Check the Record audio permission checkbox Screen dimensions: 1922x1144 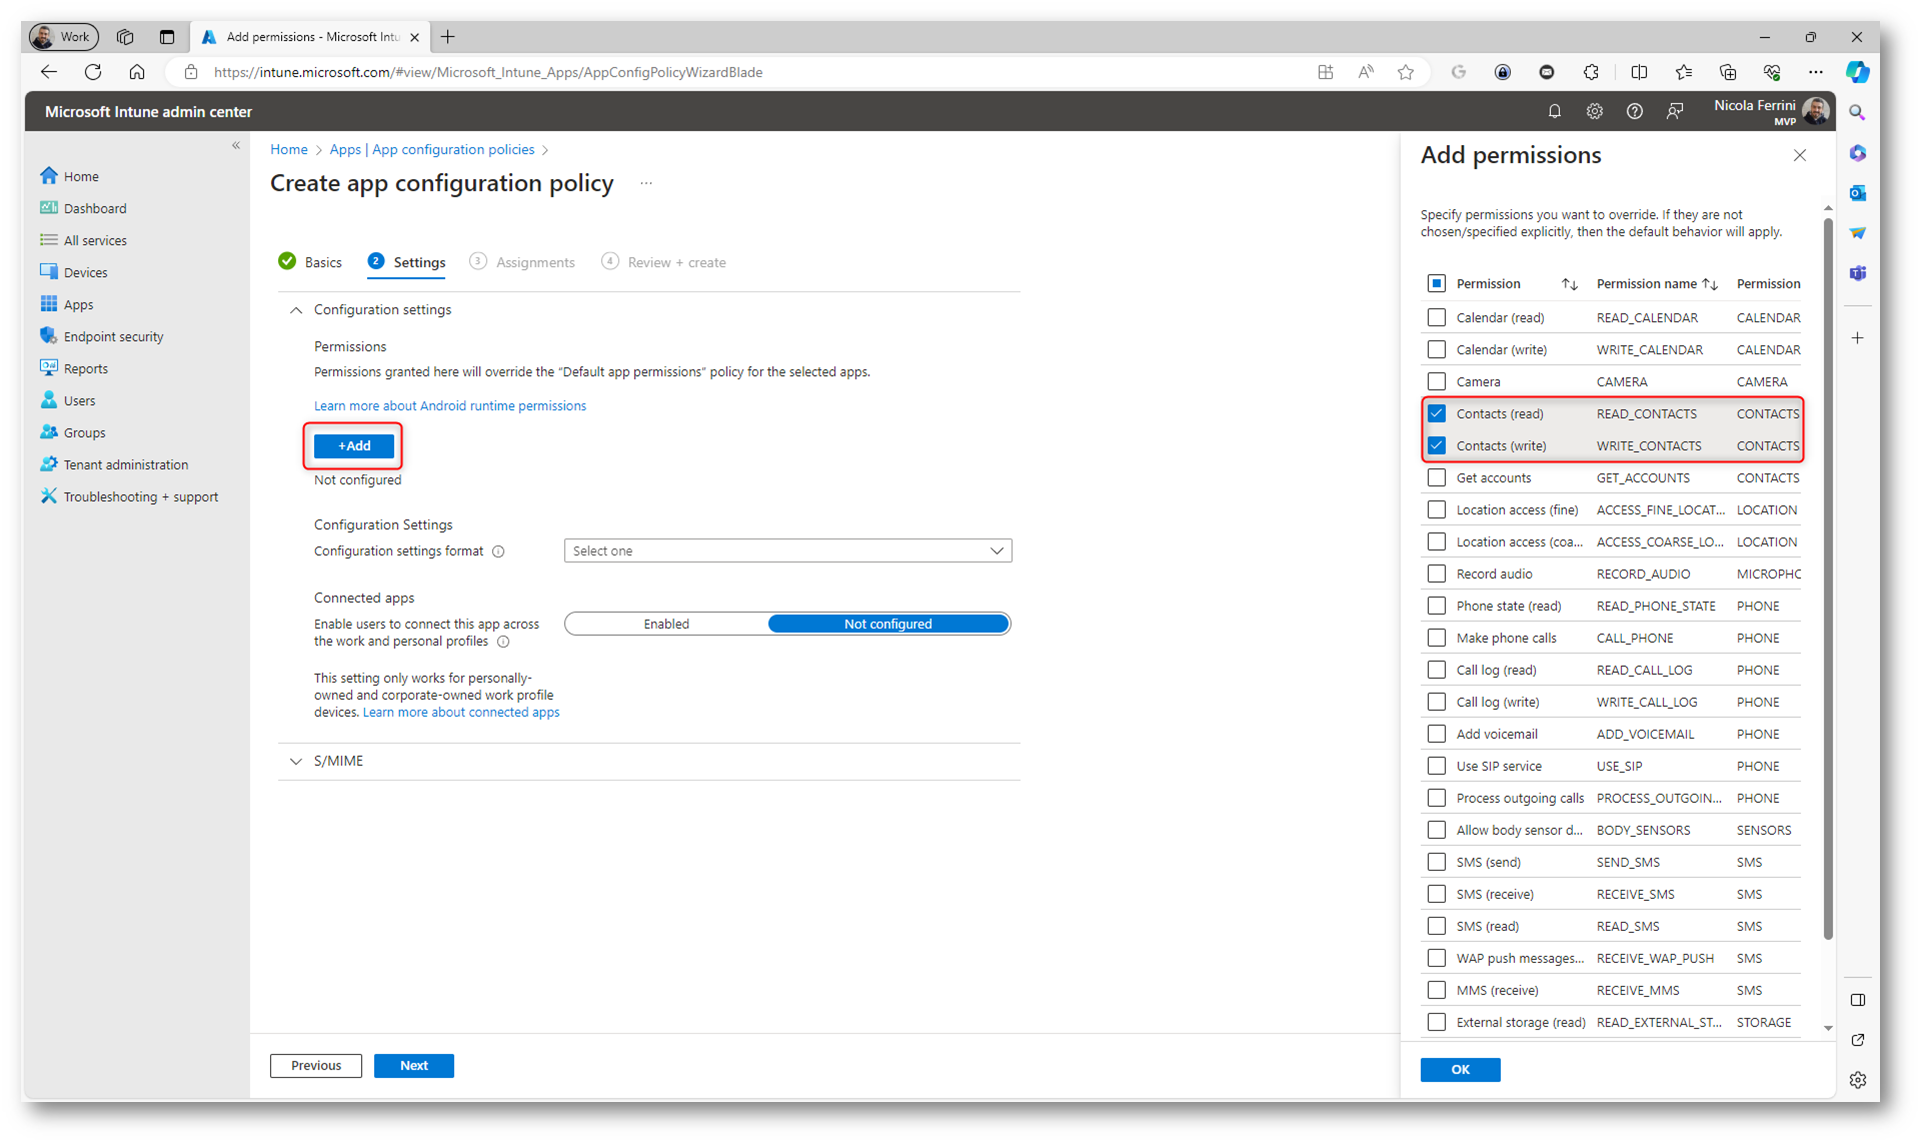(x=1436, y=574)
